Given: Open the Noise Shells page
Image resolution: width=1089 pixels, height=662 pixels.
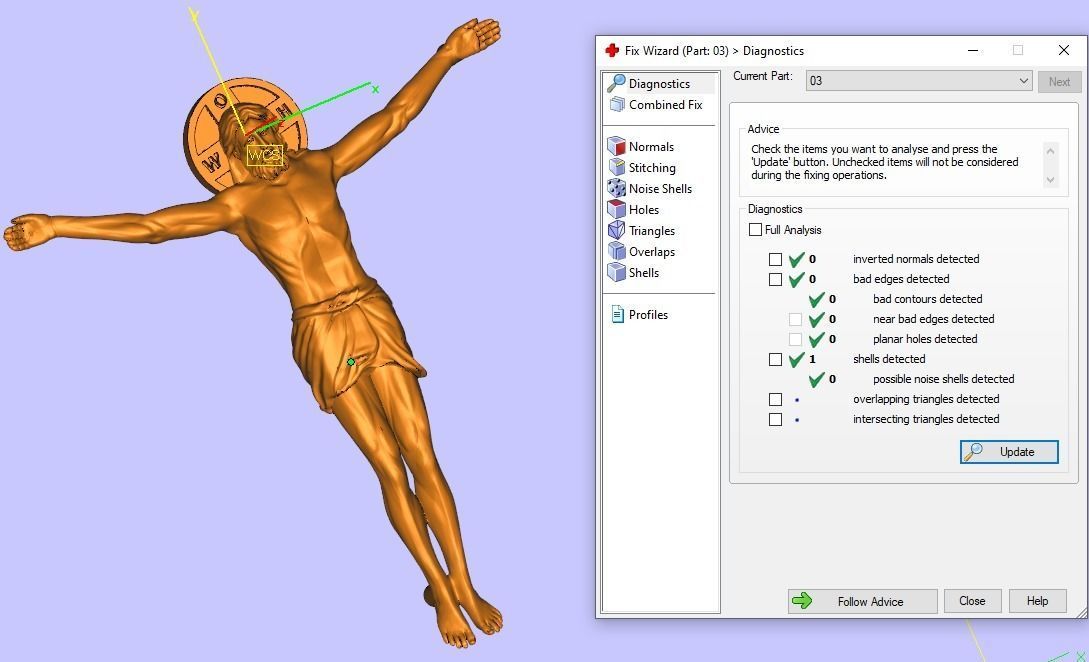Looking at the screenshot, I should [x=660, y=188].
